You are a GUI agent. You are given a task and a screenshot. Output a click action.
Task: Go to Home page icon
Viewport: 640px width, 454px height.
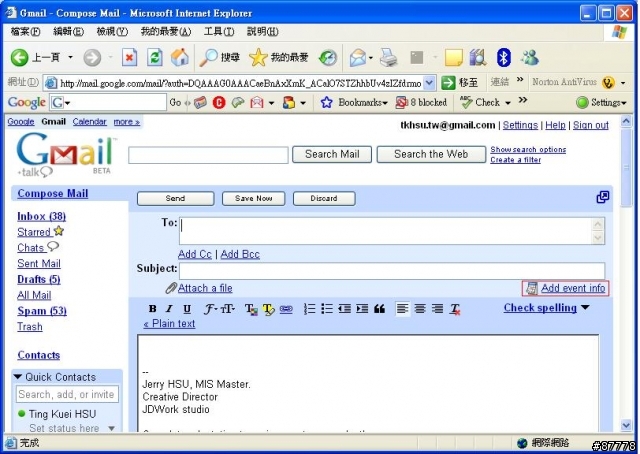[x=180, y=58]
